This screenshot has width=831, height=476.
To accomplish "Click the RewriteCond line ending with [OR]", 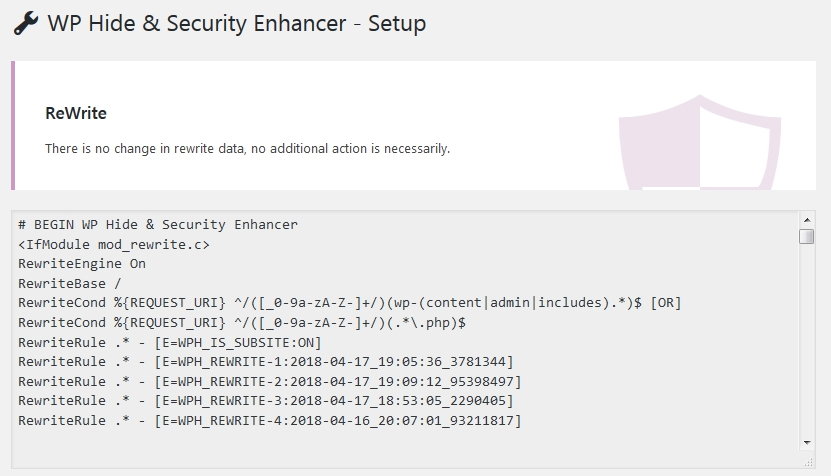I will click(x=349, y=303).
